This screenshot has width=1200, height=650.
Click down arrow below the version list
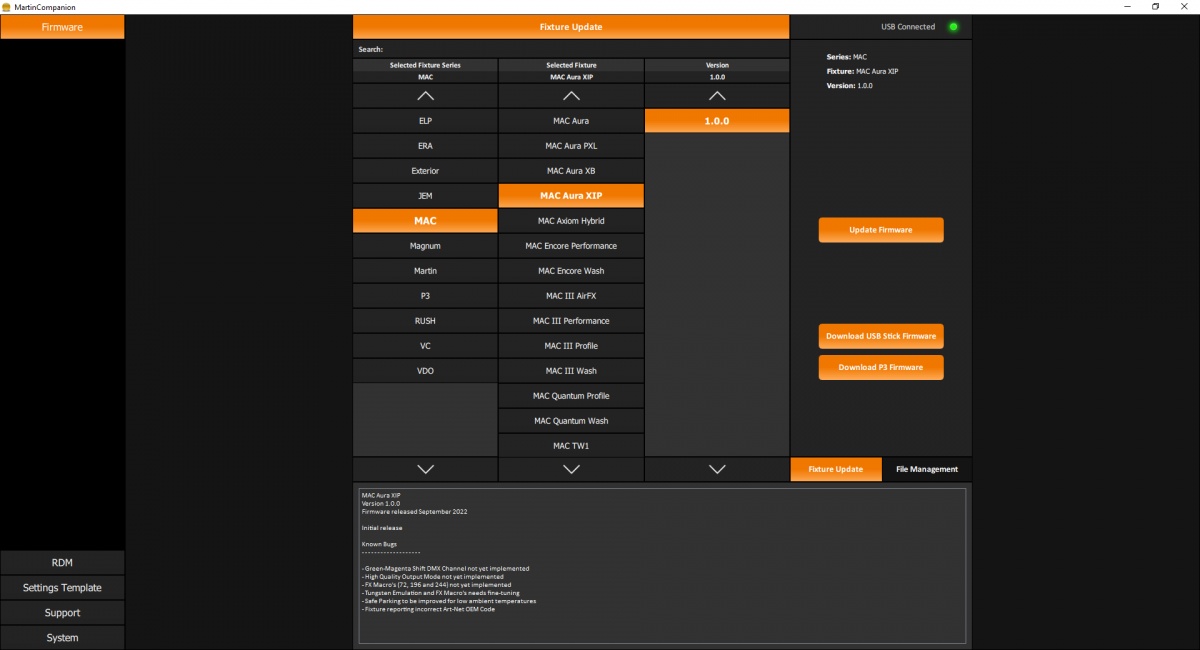pos(717,469)
